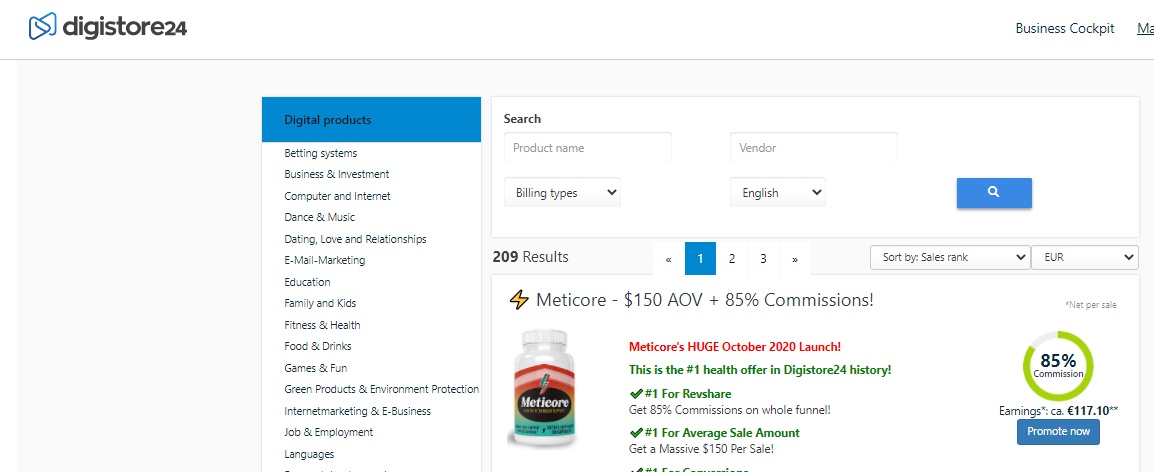Open the Fitness & Health category
The height and width of the screenshot is (472, 1154).
click(322, 325)
